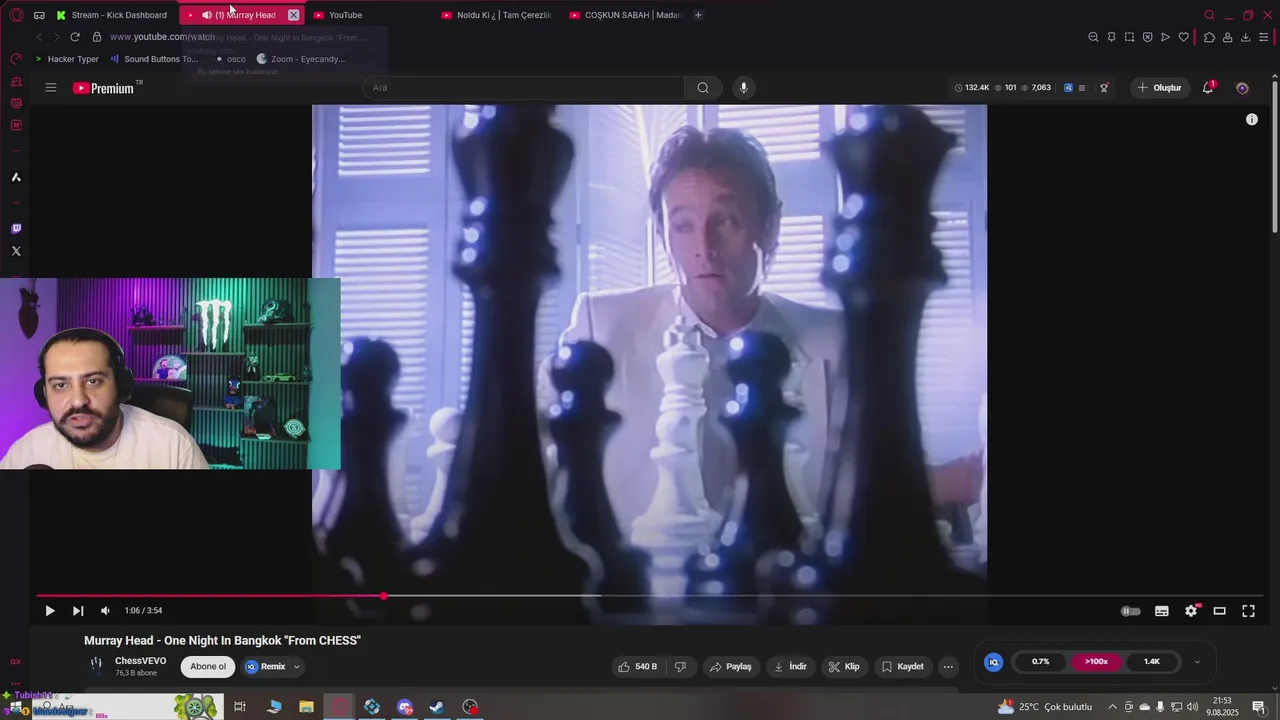Download the video via İndir

790,667
